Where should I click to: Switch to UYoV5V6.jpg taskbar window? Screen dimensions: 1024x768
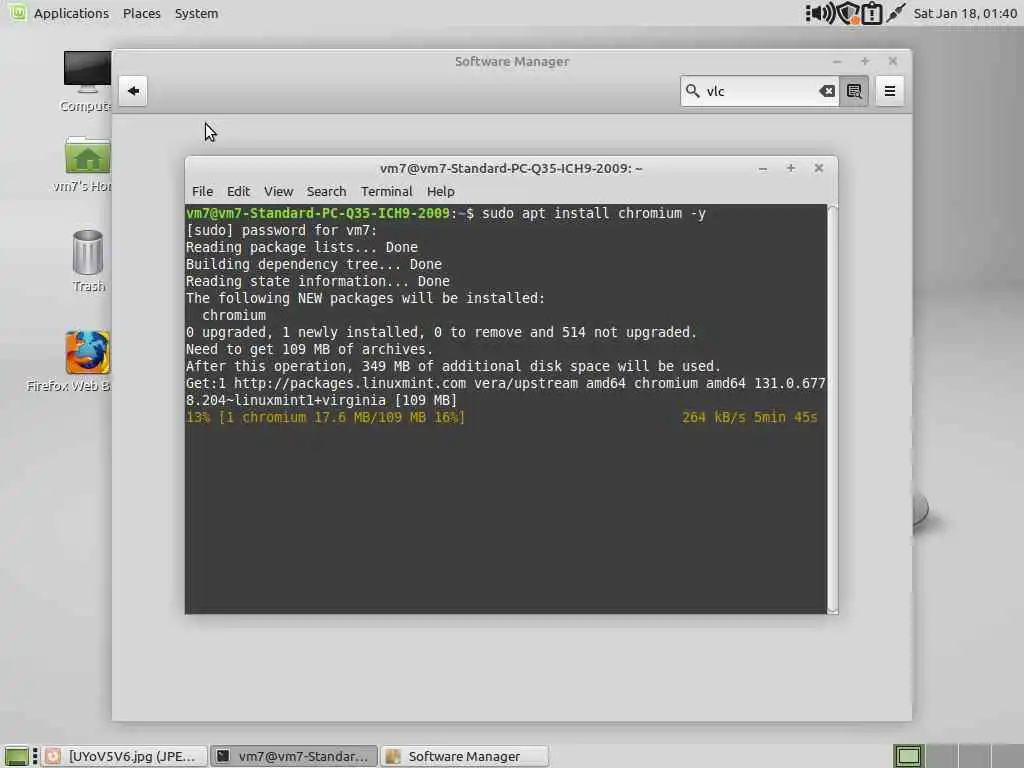pyautogui.click(x=125, y=756)
